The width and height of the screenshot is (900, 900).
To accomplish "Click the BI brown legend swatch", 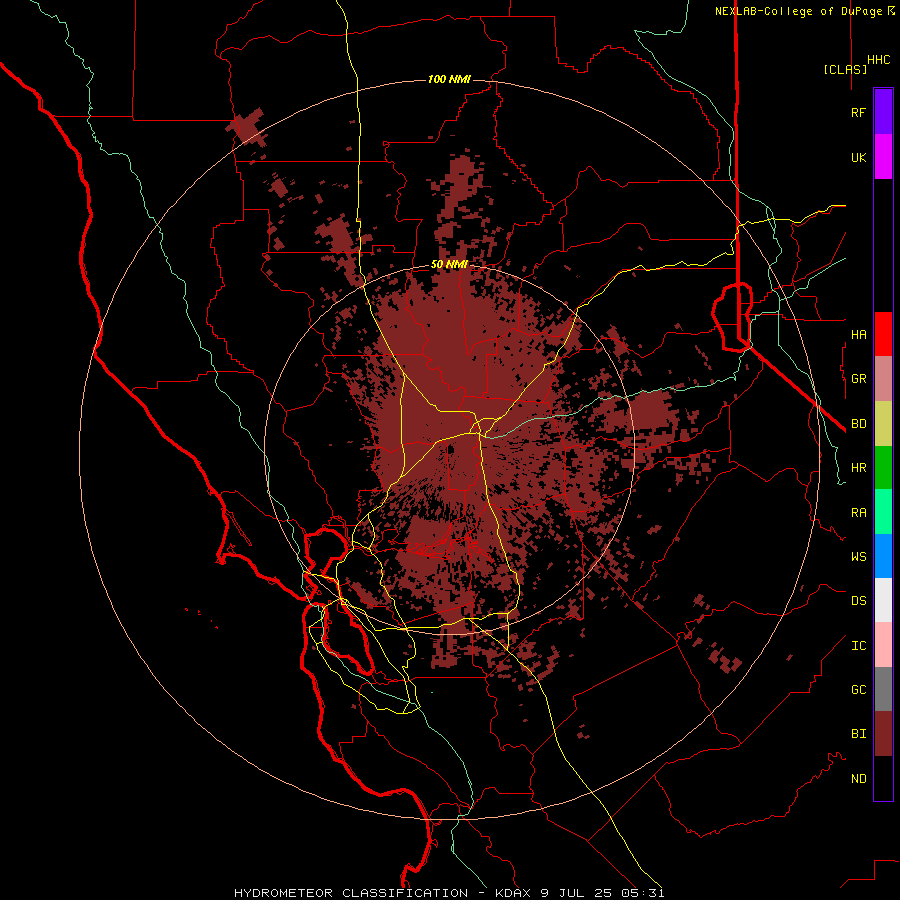I will [x=883, y=734].
